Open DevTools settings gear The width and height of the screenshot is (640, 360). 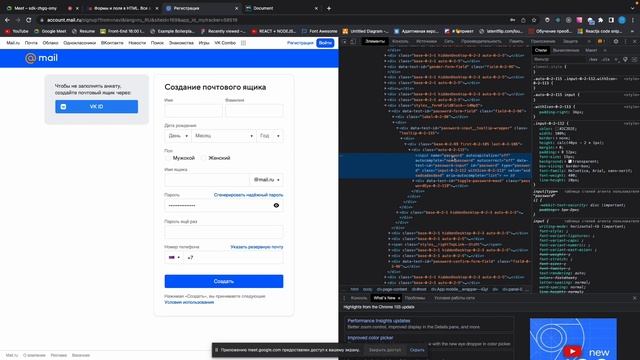[x=616, y=41]
